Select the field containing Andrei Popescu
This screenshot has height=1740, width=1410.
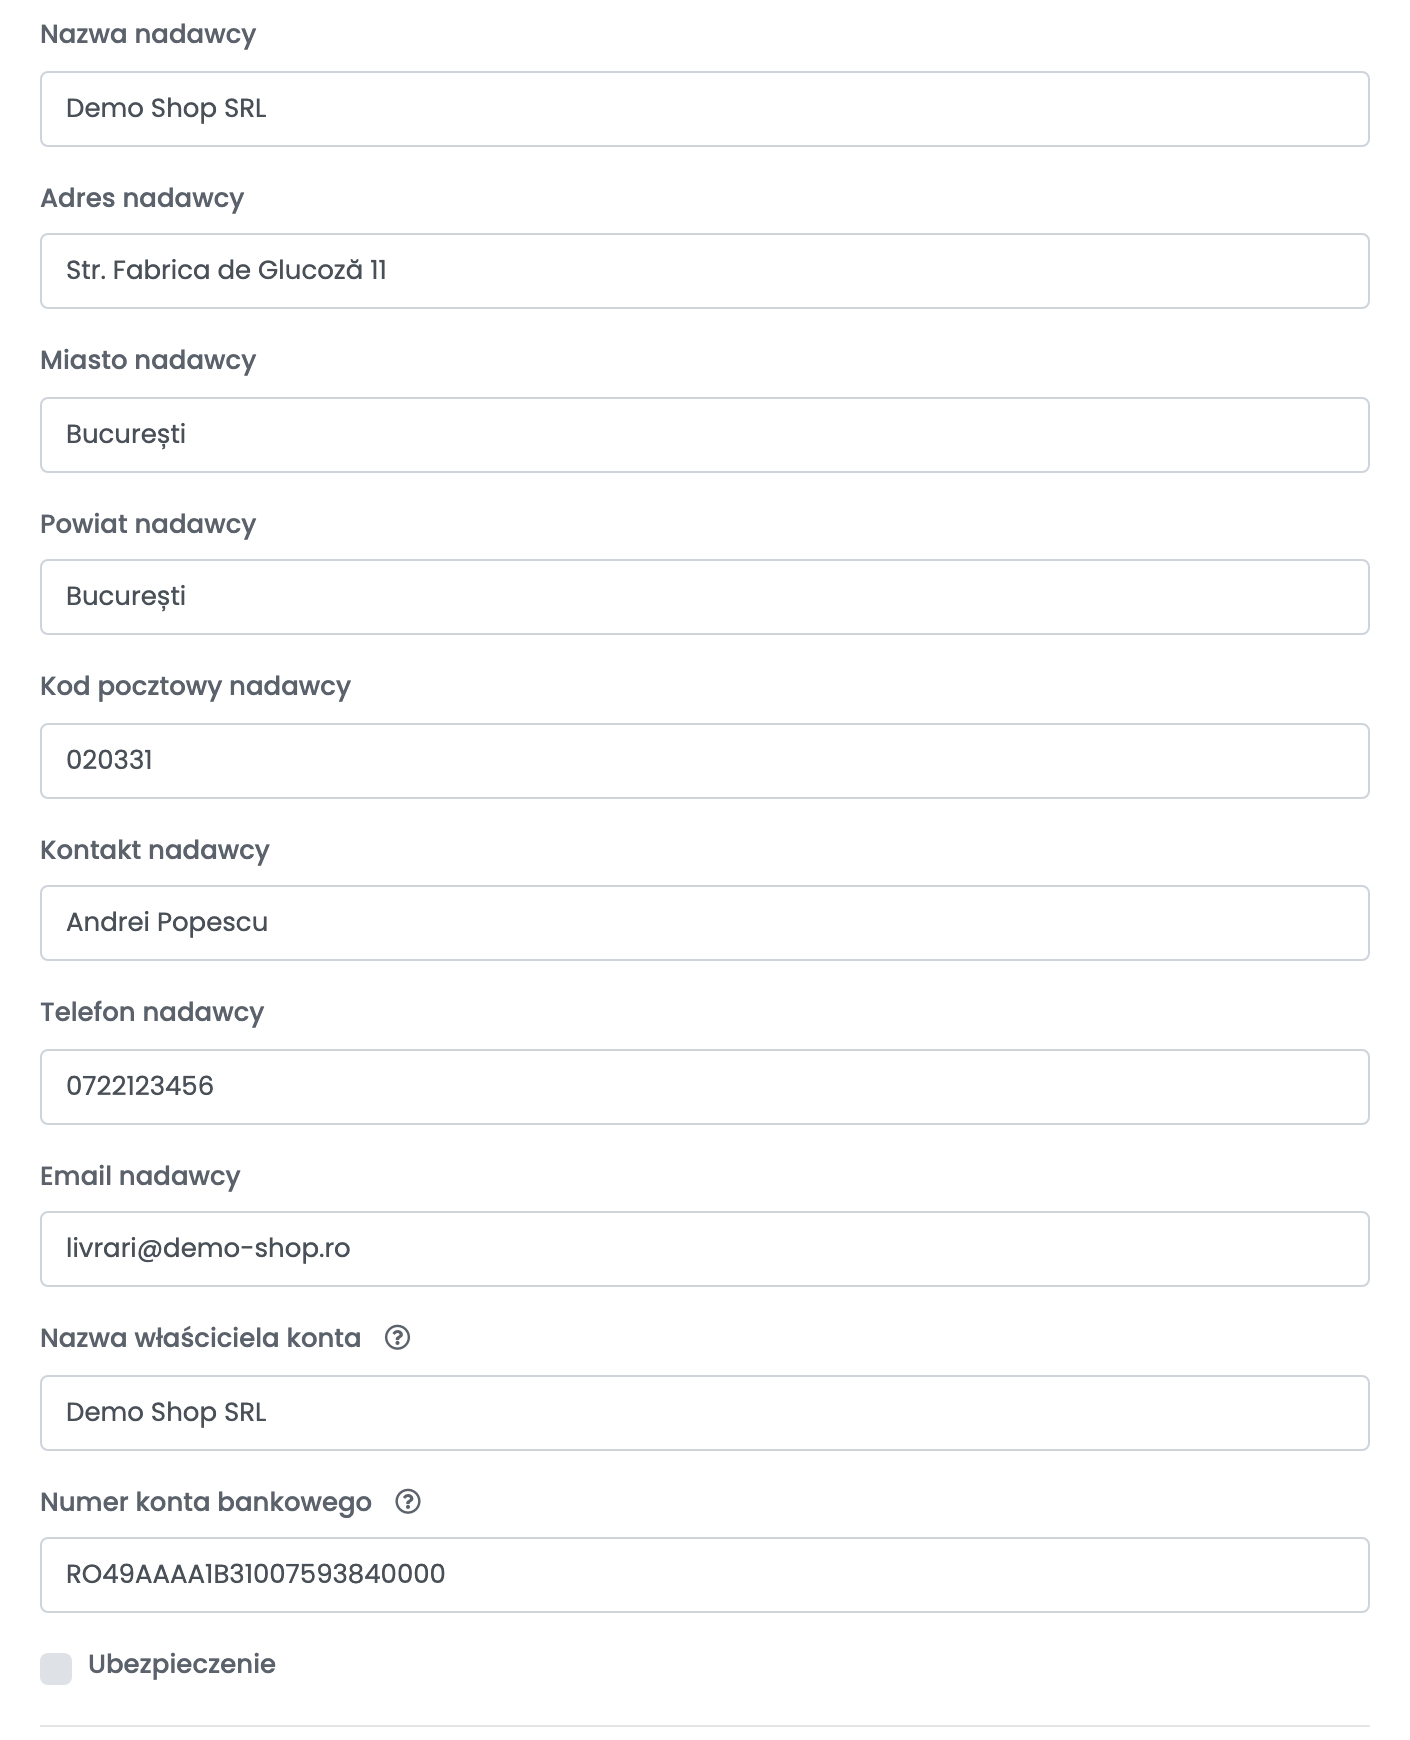(705, 923)
